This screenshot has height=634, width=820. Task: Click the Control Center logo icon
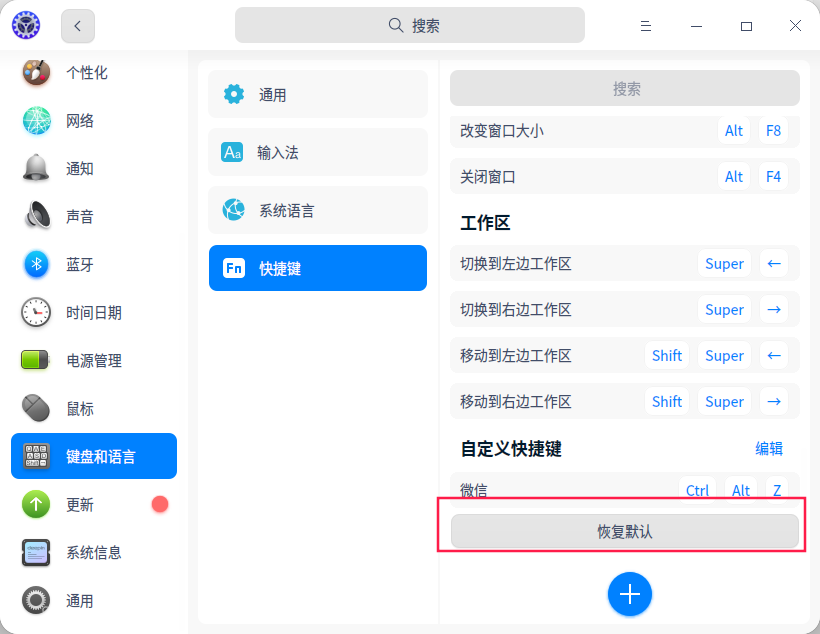coord(26,25)
